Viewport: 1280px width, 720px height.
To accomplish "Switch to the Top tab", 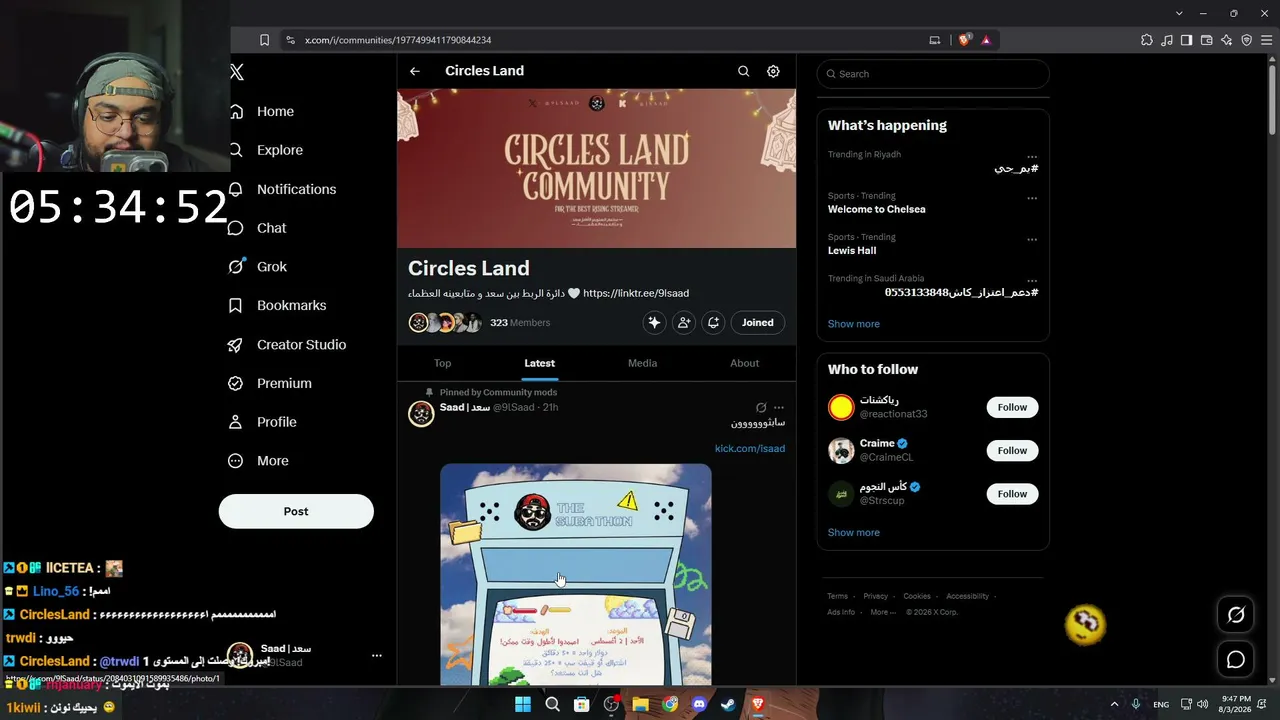I will [443, 363].
